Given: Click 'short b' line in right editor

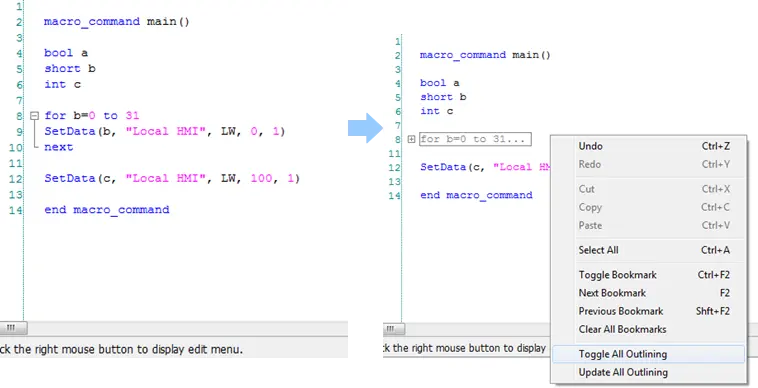Looking at the screenshot, I should (443, 97).
